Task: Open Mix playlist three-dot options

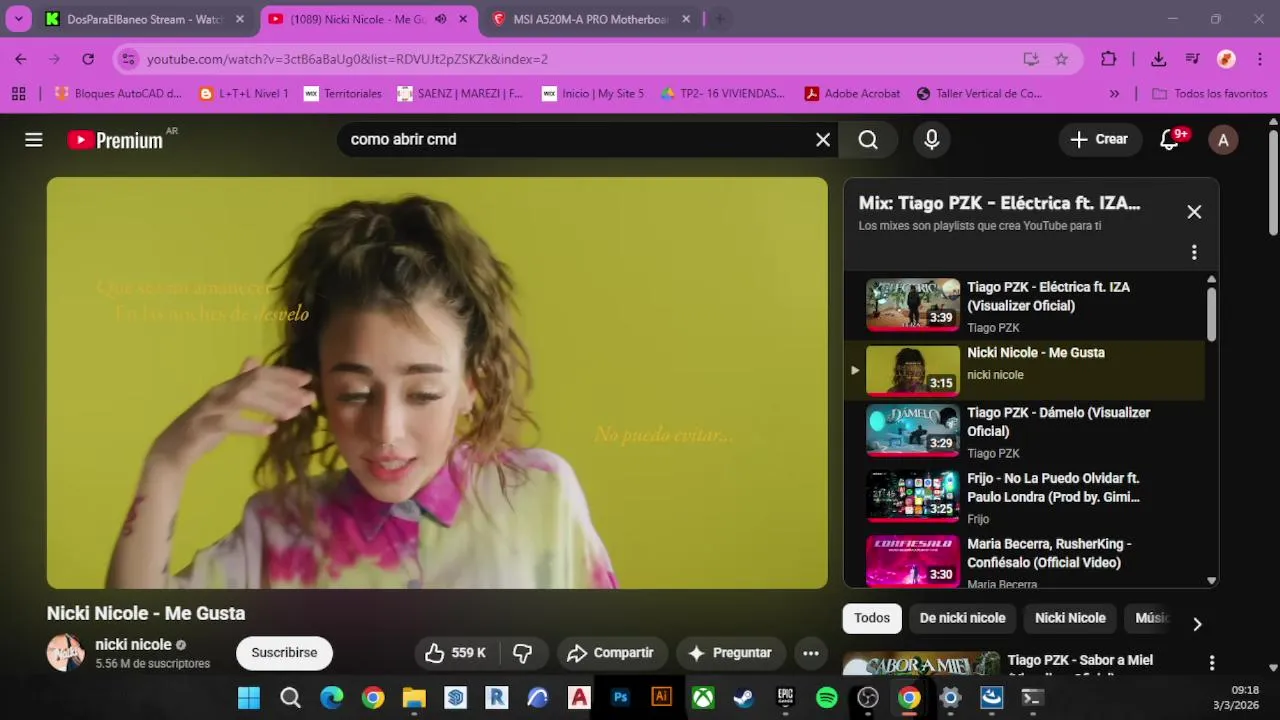Action: pyautogui.click(x=1194, y=252)
